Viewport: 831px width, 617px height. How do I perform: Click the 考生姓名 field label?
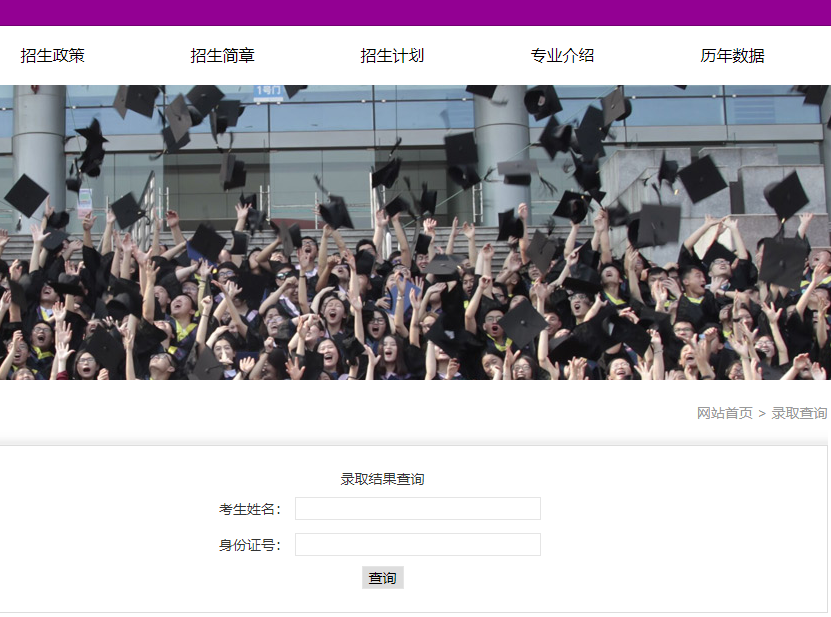pos(250,509)
